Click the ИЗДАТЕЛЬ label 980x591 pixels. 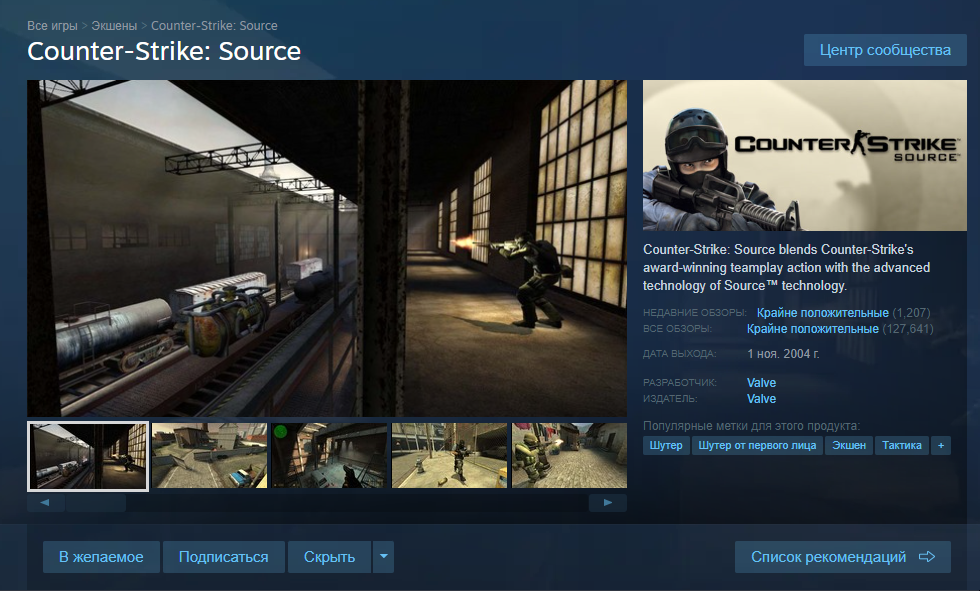pos(670,399)
